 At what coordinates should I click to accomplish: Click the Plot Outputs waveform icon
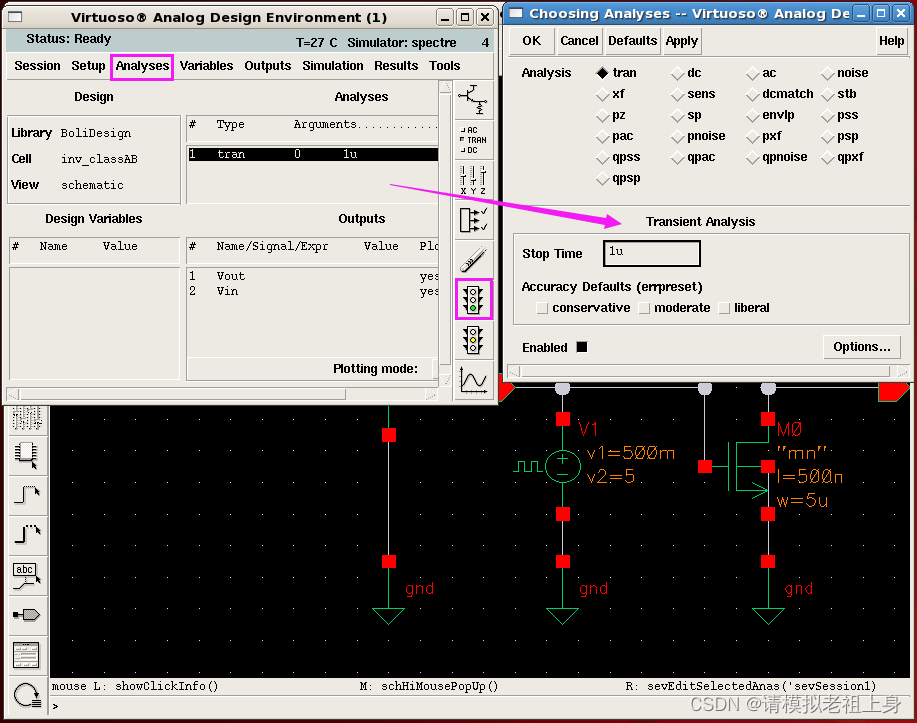click(x=473, y=380)
